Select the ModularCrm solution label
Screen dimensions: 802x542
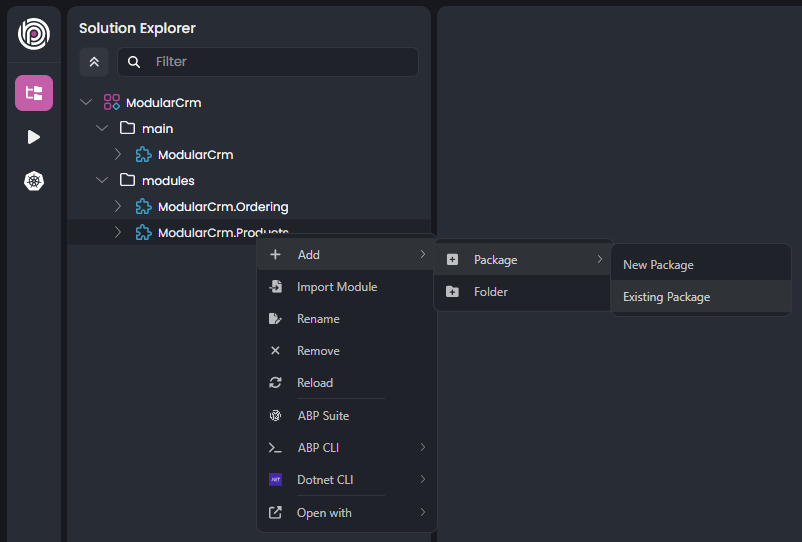[x=164, y=103]
